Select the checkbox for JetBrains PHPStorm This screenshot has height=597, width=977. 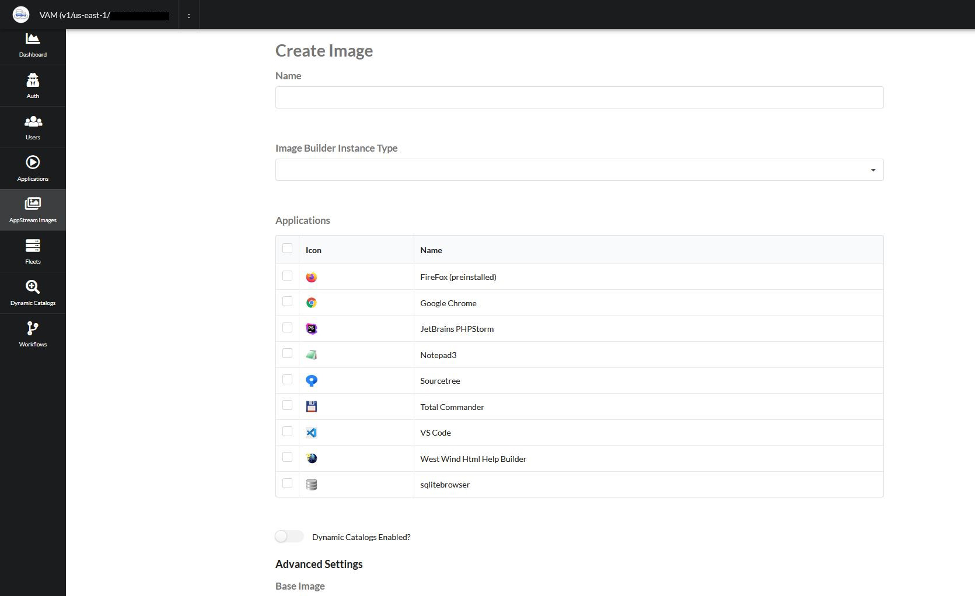pos(288,327)
